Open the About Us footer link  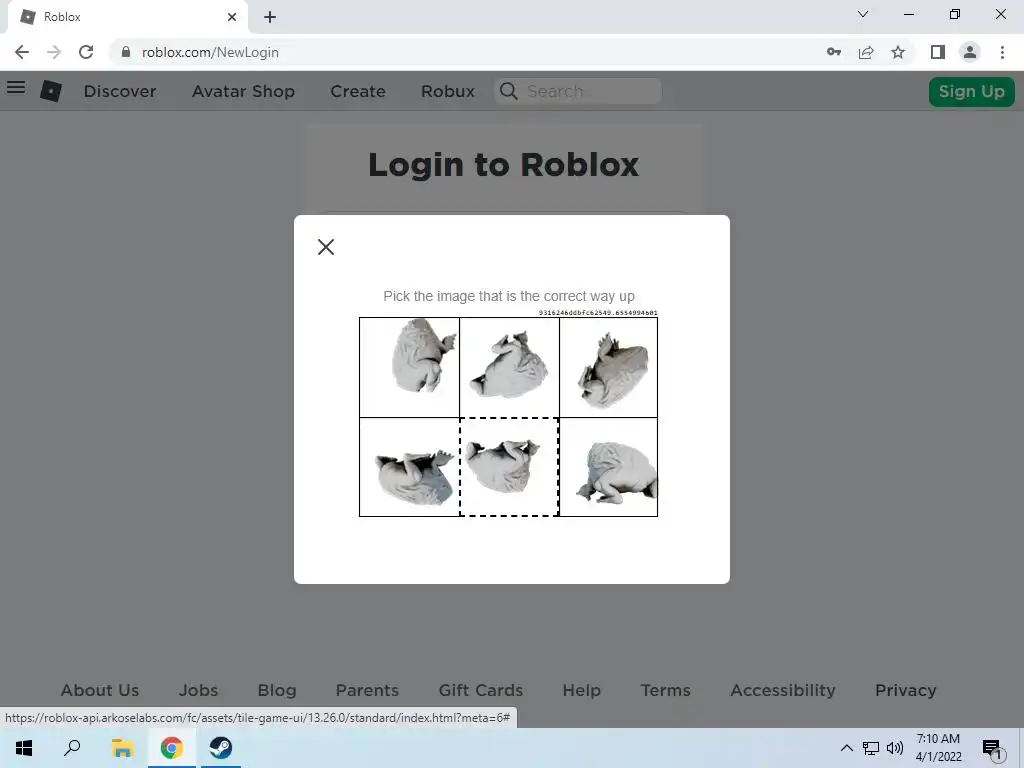(x=100, y=690)
